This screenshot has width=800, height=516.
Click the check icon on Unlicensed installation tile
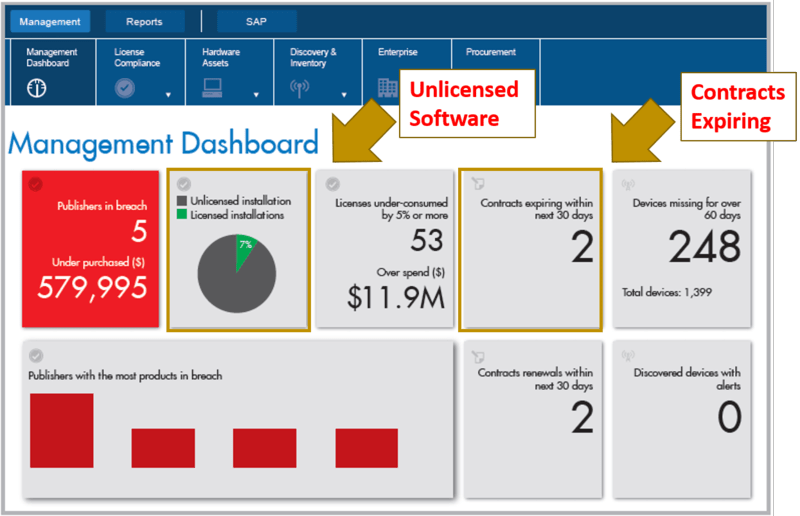pyautogui.click(x=182, y=184)
